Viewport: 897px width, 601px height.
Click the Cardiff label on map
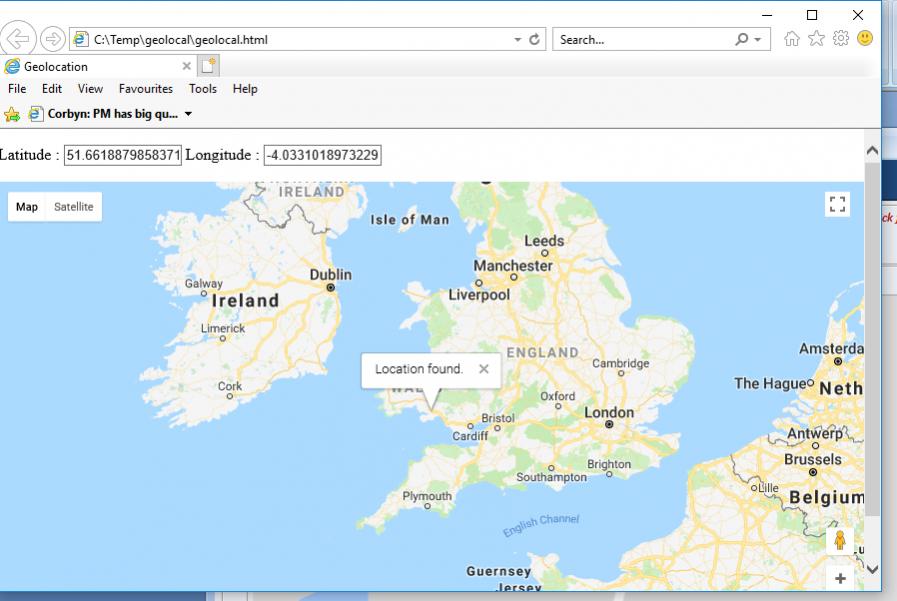pyautogui.click(x=470, y=436)
